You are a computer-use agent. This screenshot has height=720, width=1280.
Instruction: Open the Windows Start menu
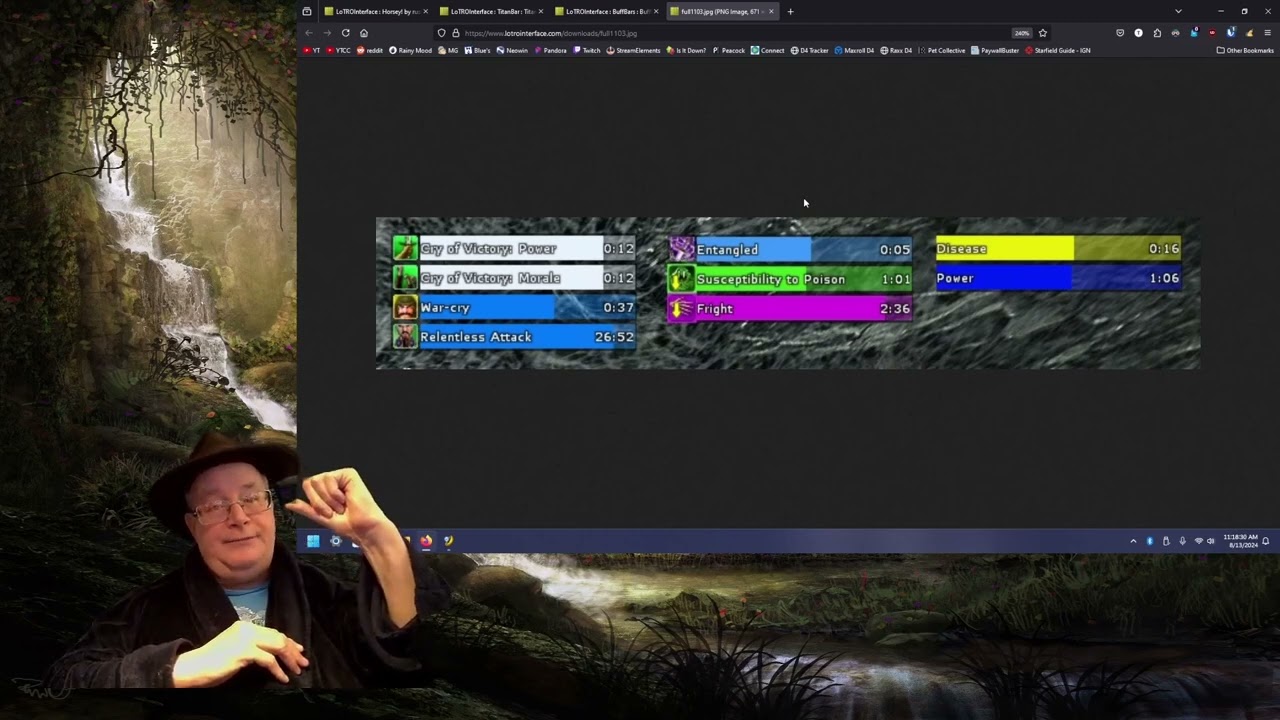[313, 541]
